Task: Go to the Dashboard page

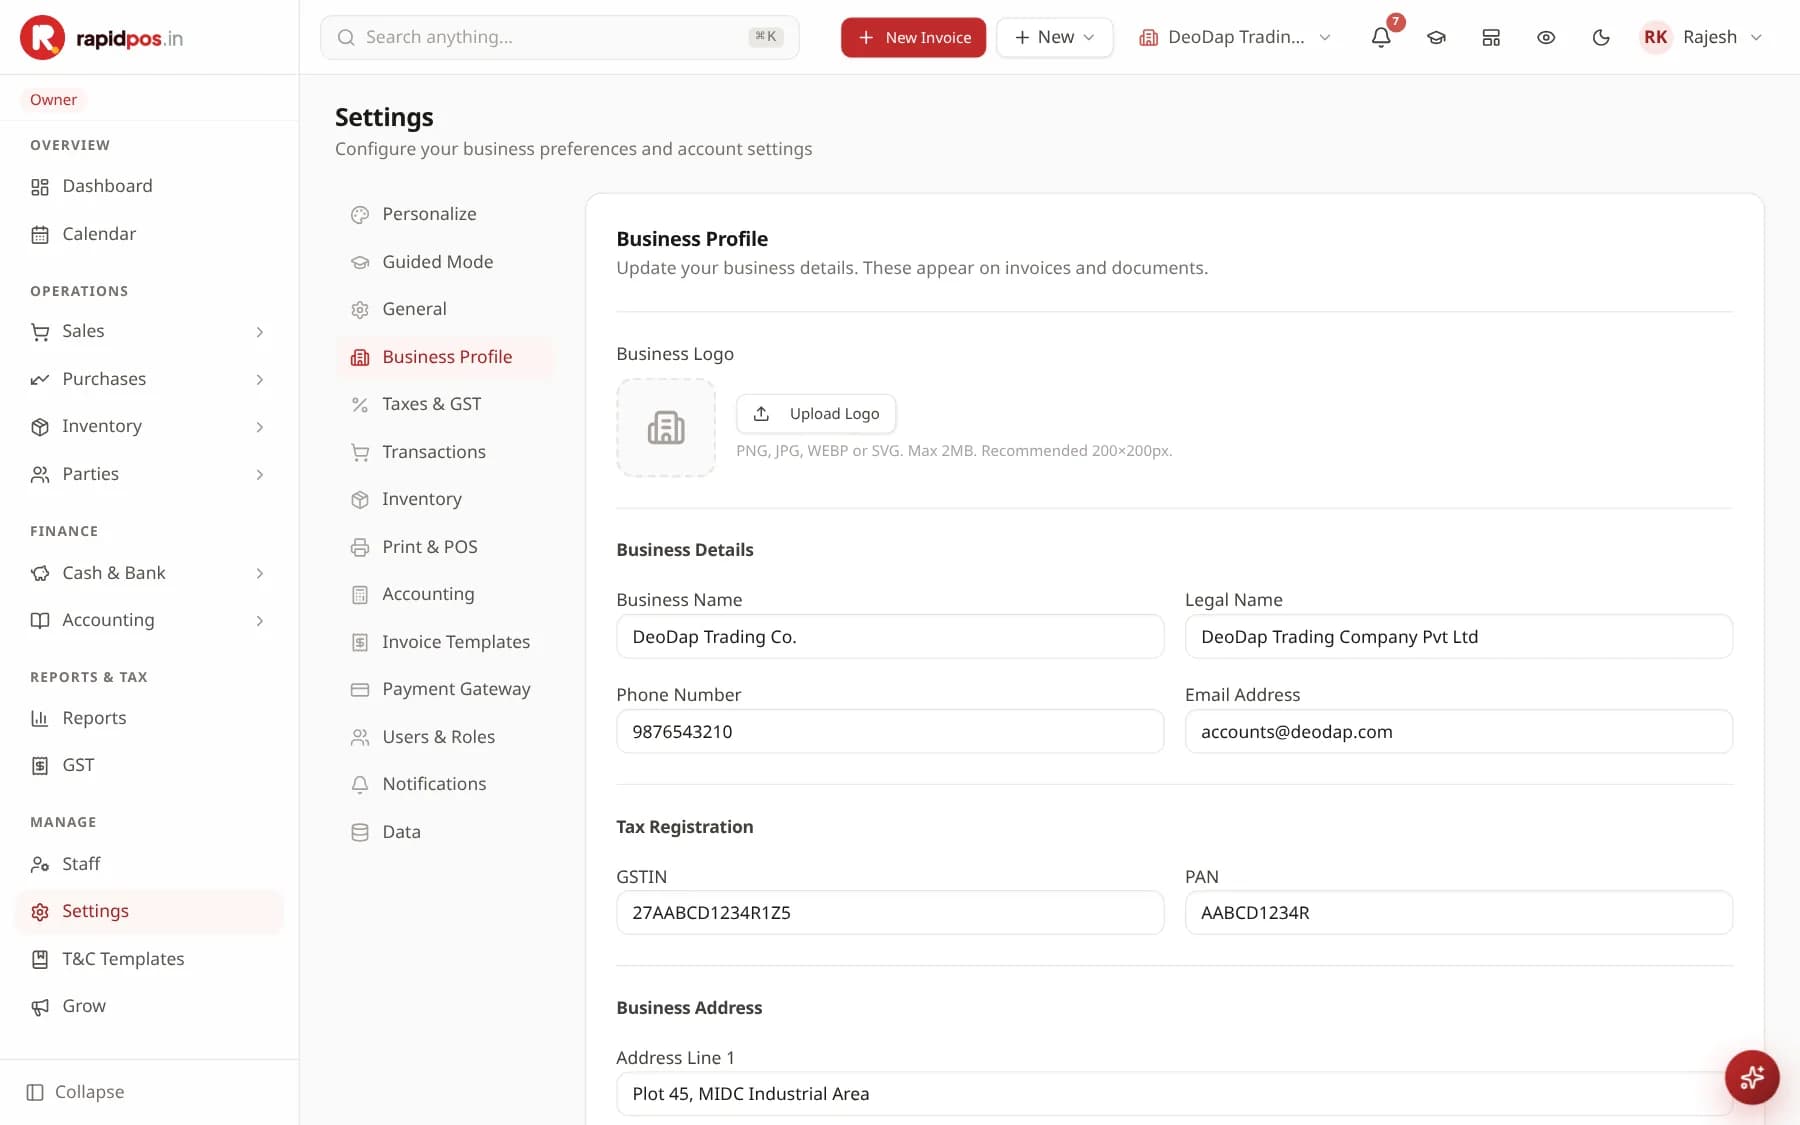Action: point(150,186)
